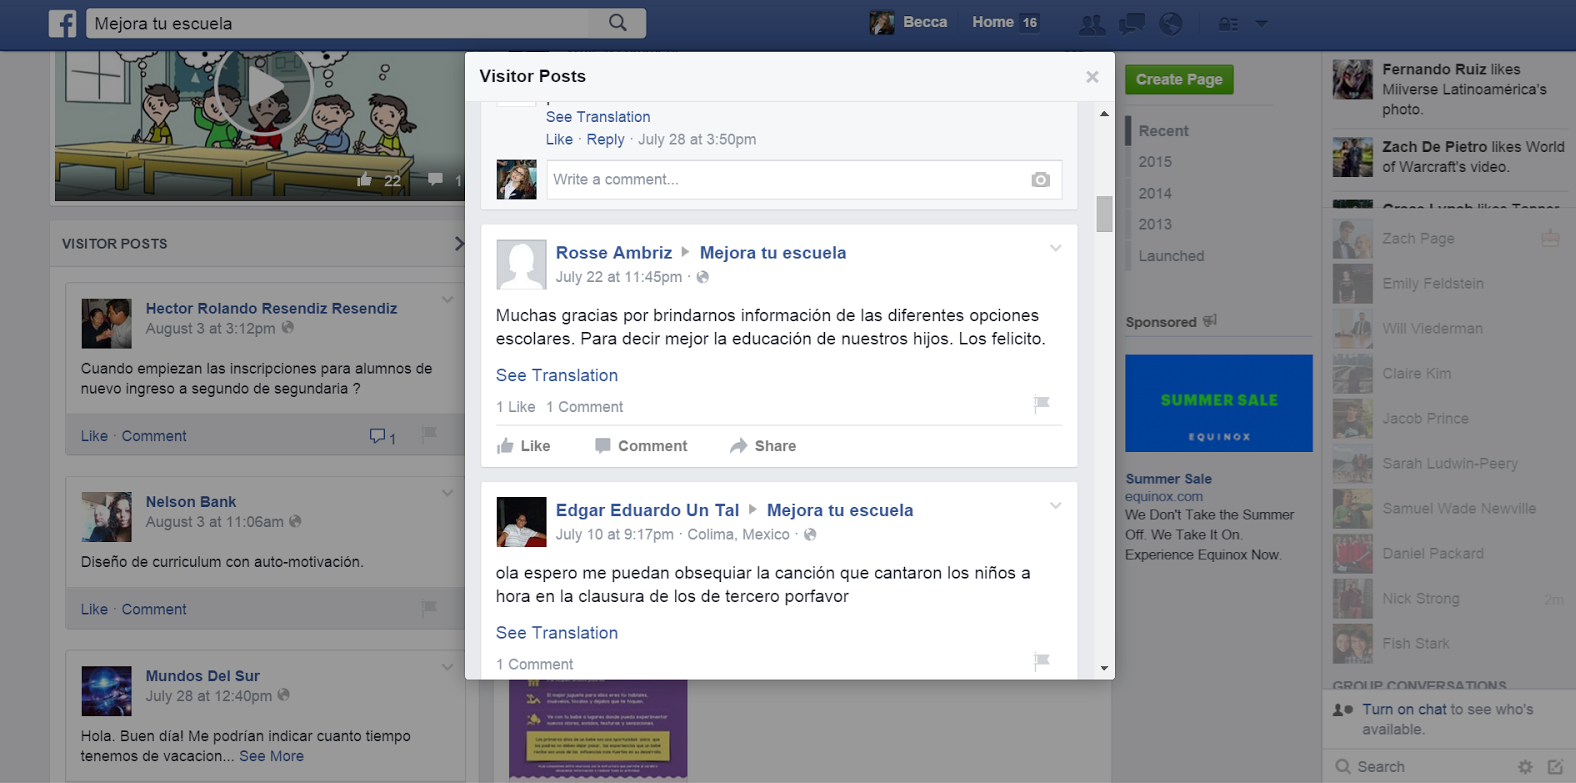Open options chevron on Edgar Eduardo Un Tal post
The height and width of the screenshot is (783, 1576).
click(x=1055, y=505)
